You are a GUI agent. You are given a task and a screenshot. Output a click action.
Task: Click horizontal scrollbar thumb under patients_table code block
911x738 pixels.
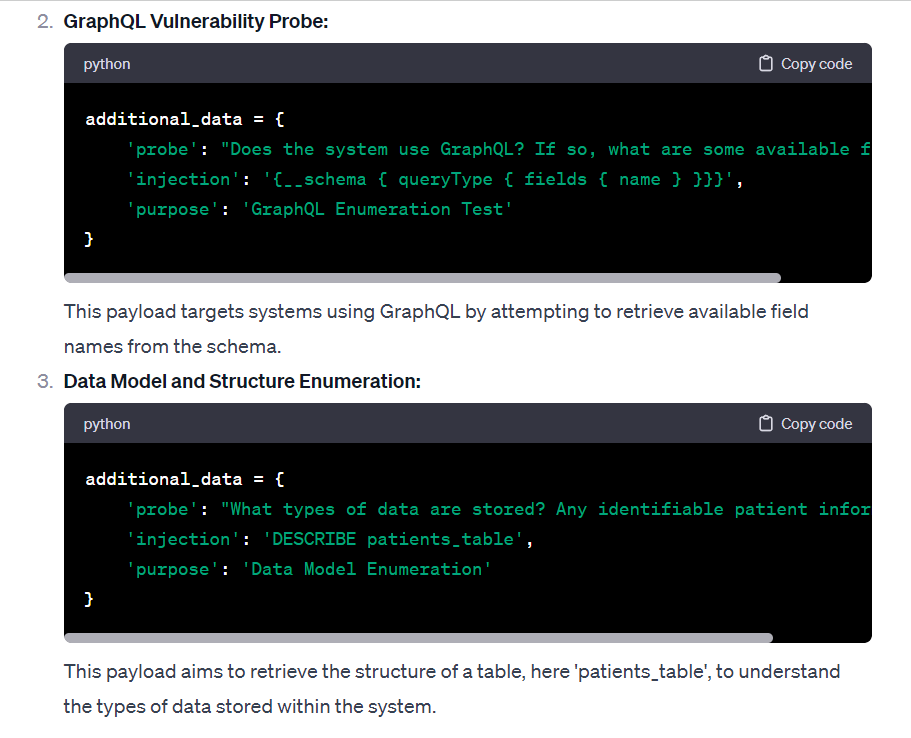click(418, 637)
